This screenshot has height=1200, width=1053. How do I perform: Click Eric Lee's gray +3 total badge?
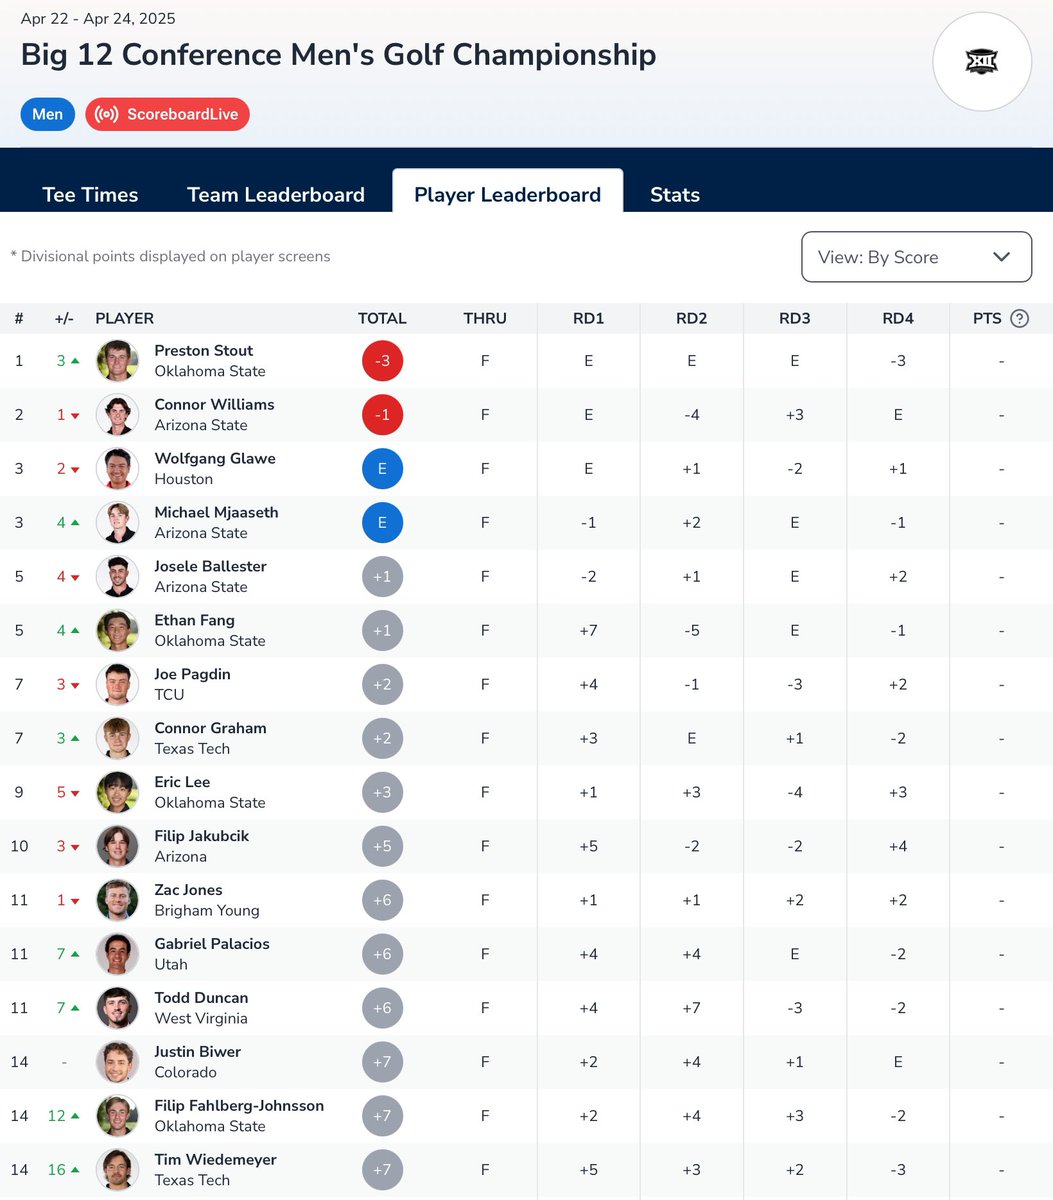click(382, 793)
